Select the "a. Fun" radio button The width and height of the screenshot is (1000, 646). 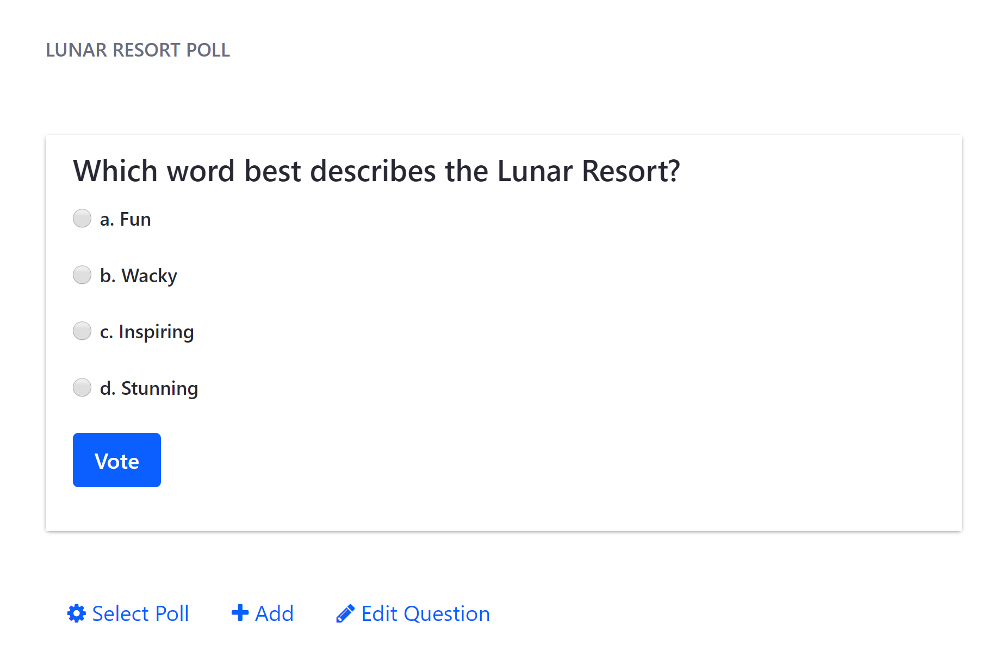pos(82,219)
